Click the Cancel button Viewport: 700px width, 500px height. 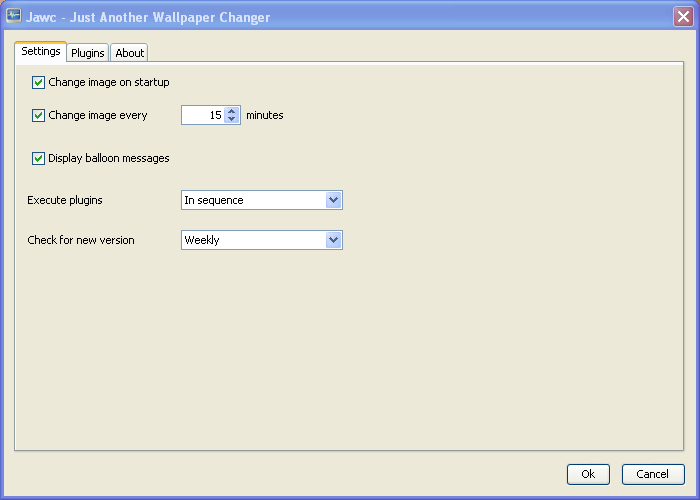653,474
